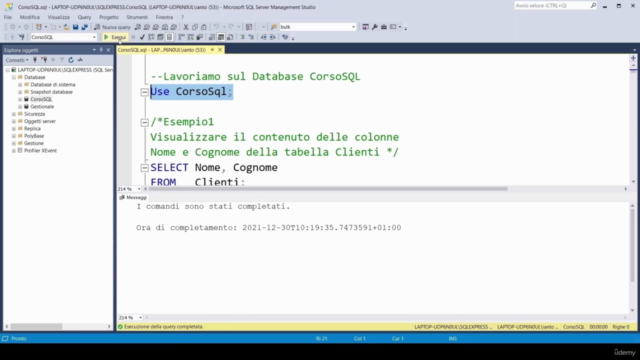Click the Cancel Executing Query stop icon
The width and height of the screenshot is (640, 360).
pyautogui.click(x=133, y=37)
